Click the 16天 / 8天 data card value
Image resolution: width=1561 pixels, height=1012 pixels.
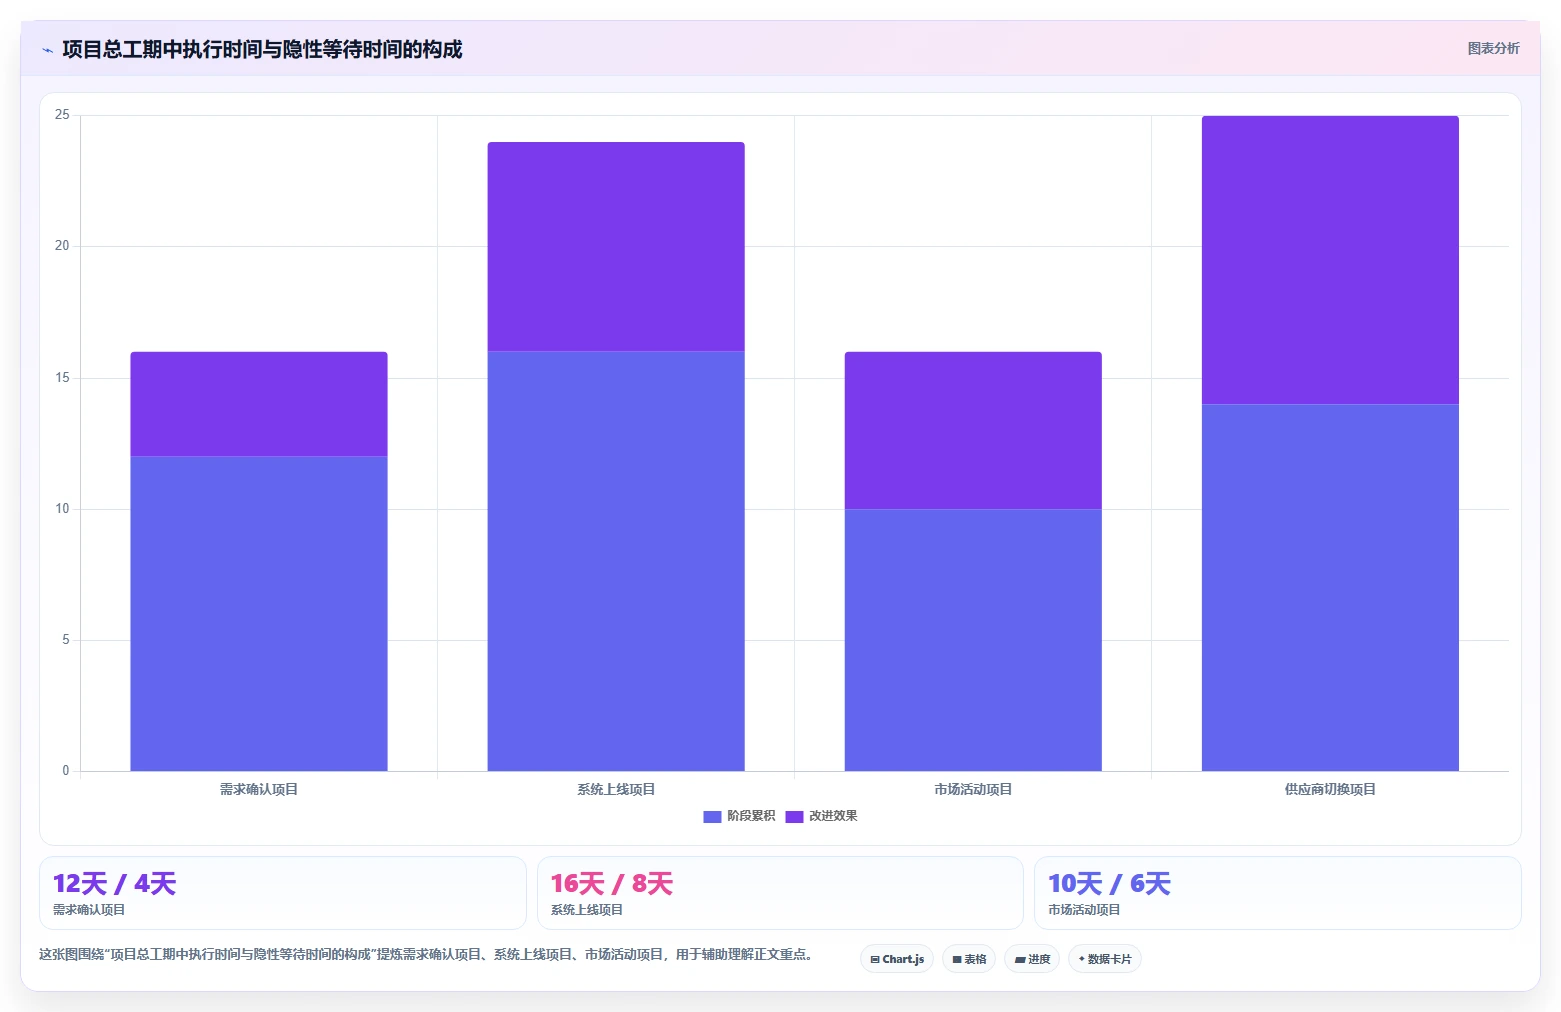click(x=612, y=884)
